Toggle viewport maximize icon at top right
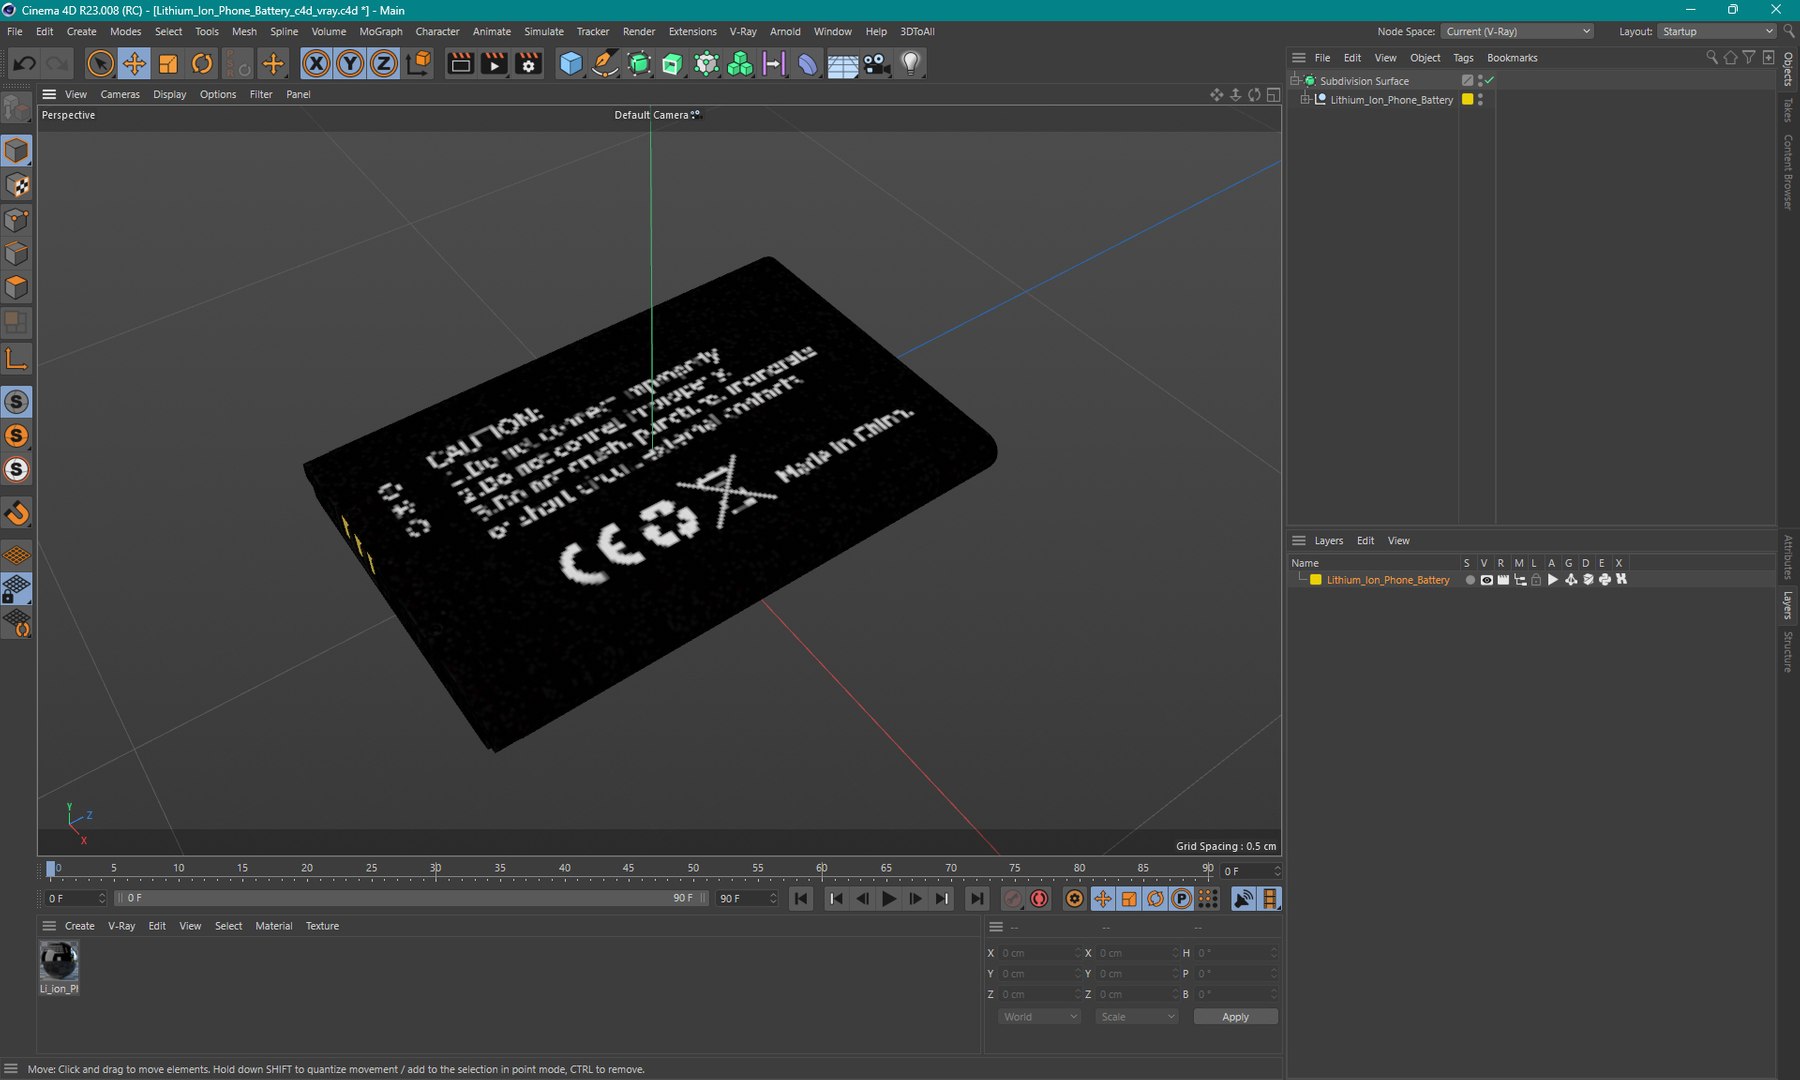The width and height of the screenshot is (1800, 1080). [x=1273, y=95]
